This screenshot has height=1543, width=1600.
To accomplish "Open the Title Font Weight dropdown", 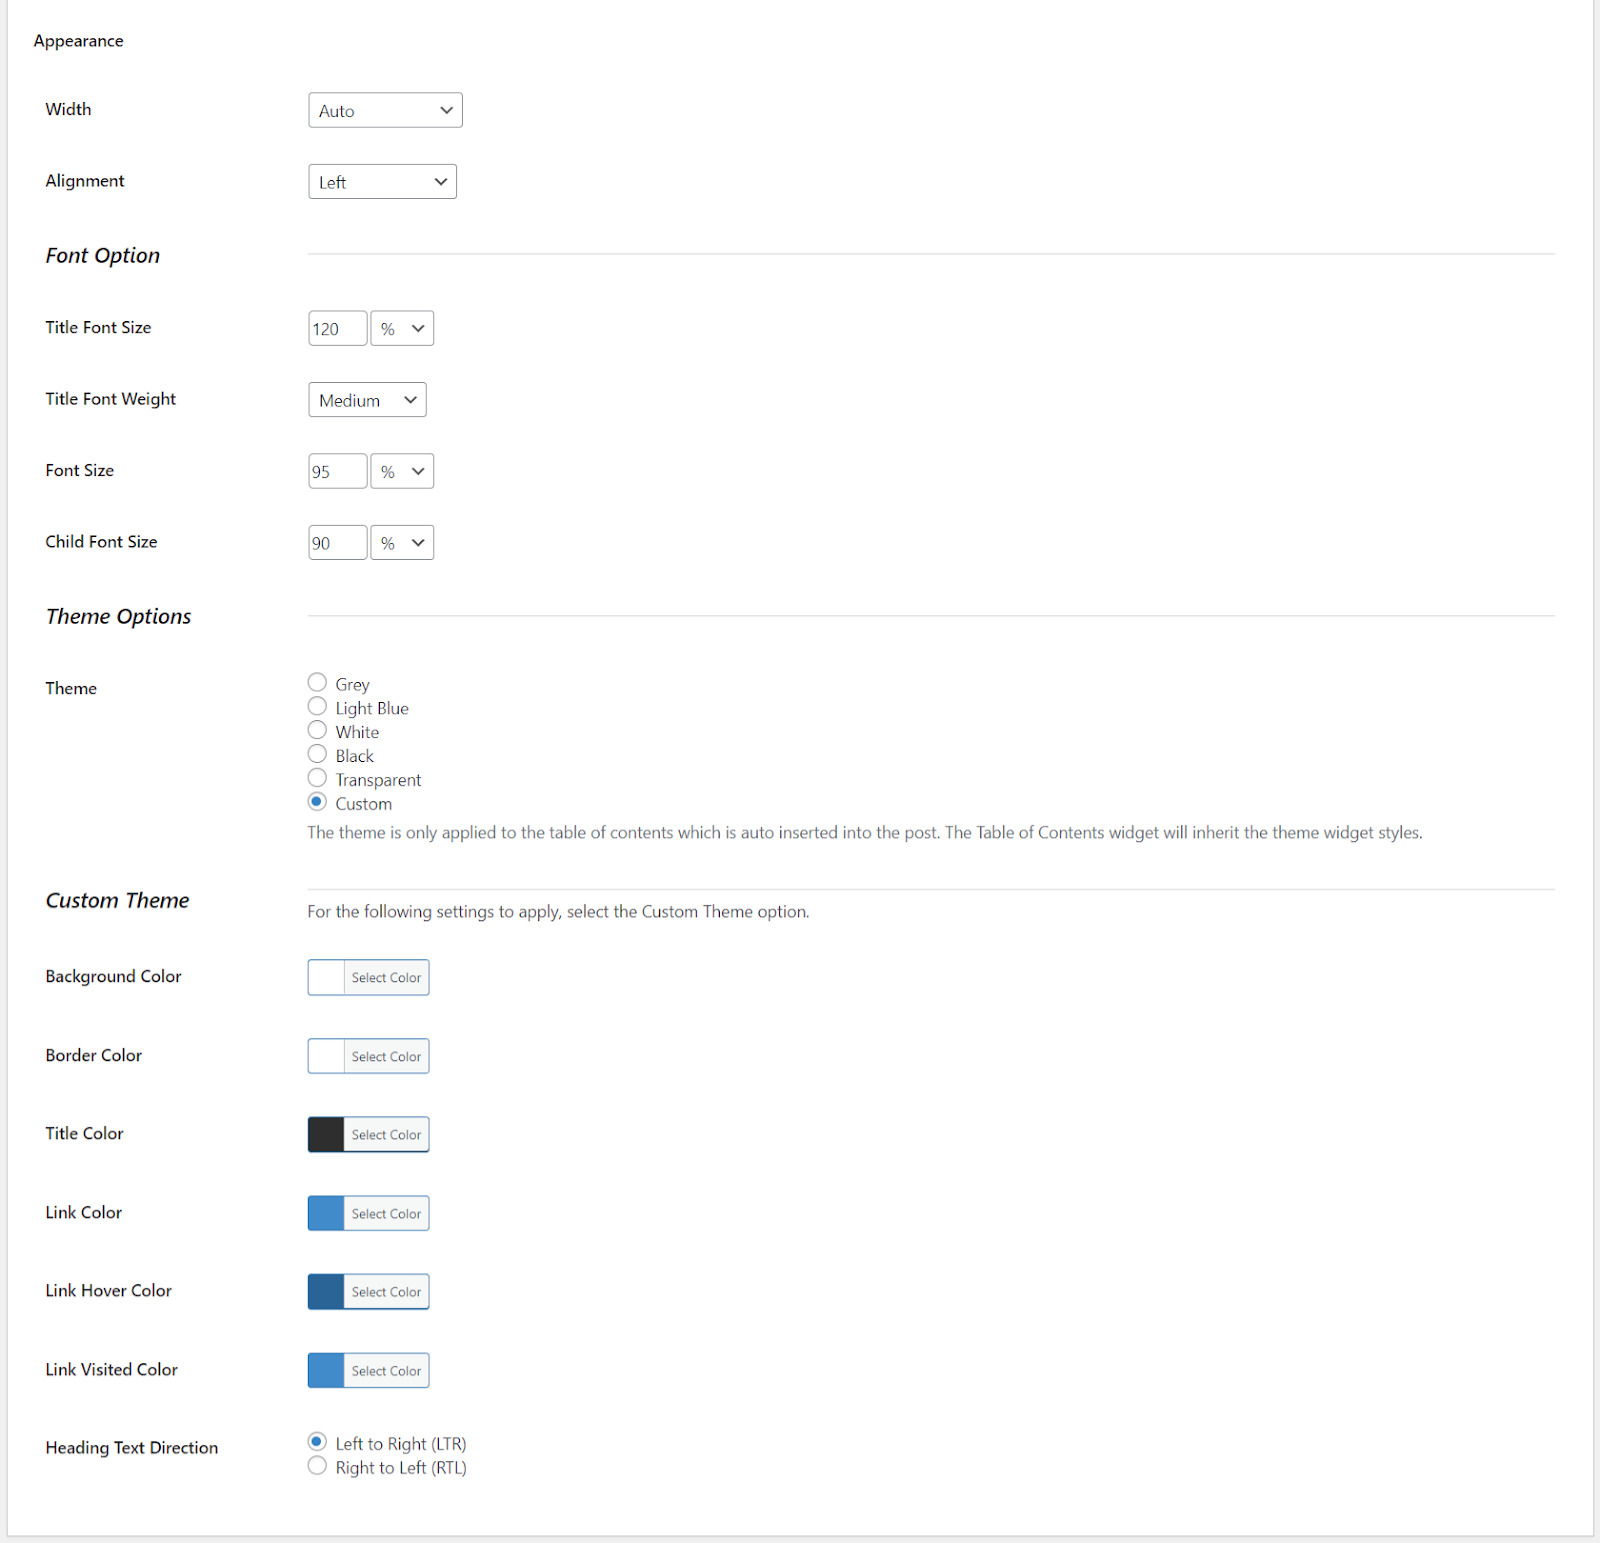I will coord(367,400).
